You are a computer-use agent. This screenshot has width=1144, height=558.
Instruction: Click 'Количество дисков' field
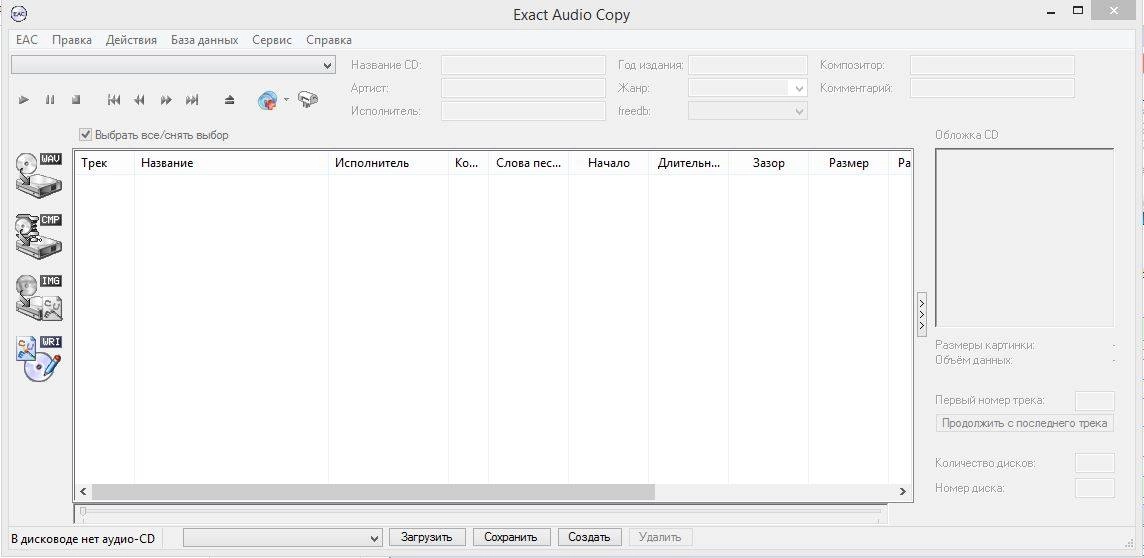[1094, 463]
